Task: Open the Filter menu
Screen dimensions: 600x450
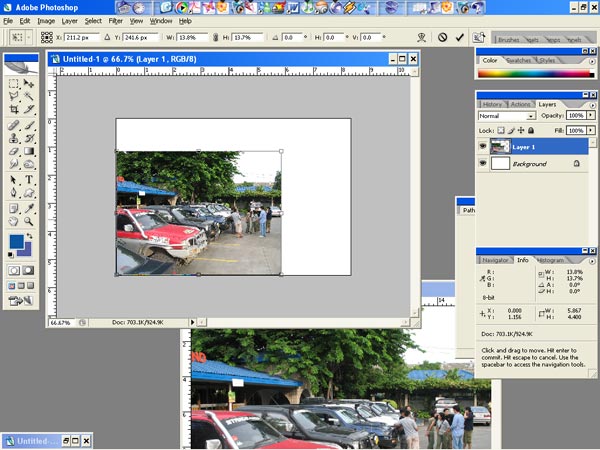Action: click(116, 20)
